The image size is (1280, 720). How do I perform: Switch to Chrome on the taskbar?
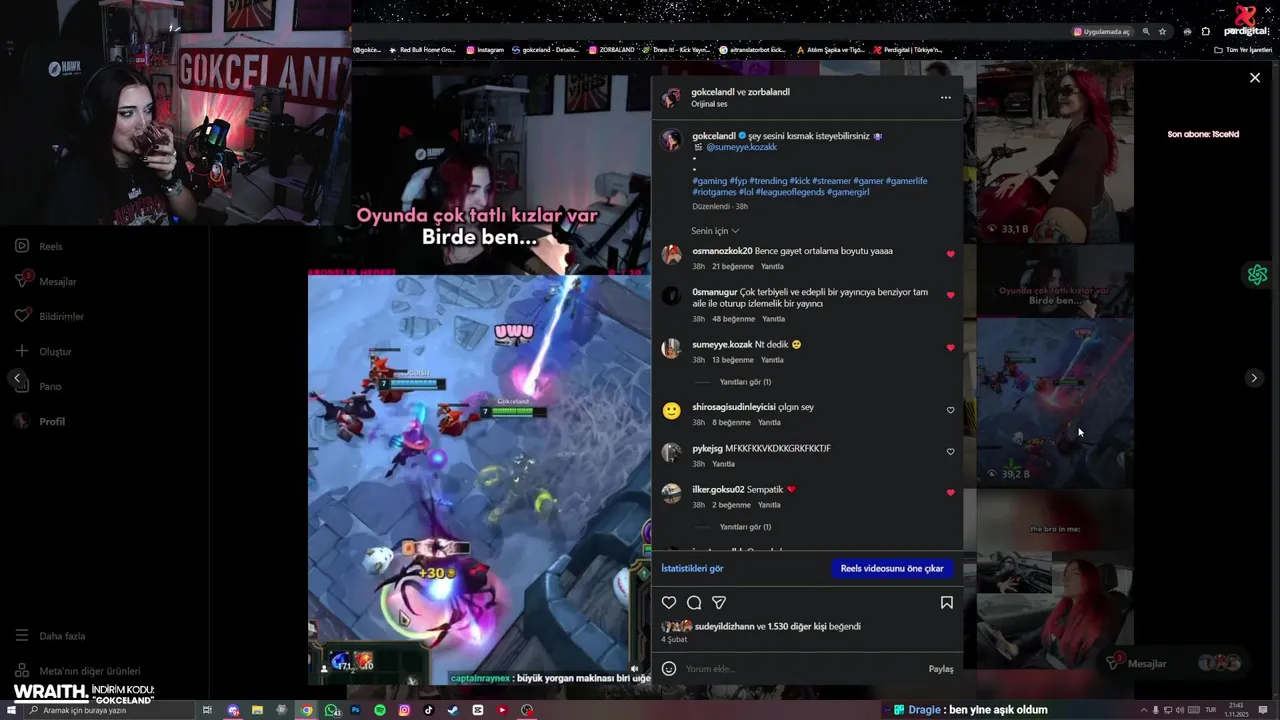coord(306,710)
